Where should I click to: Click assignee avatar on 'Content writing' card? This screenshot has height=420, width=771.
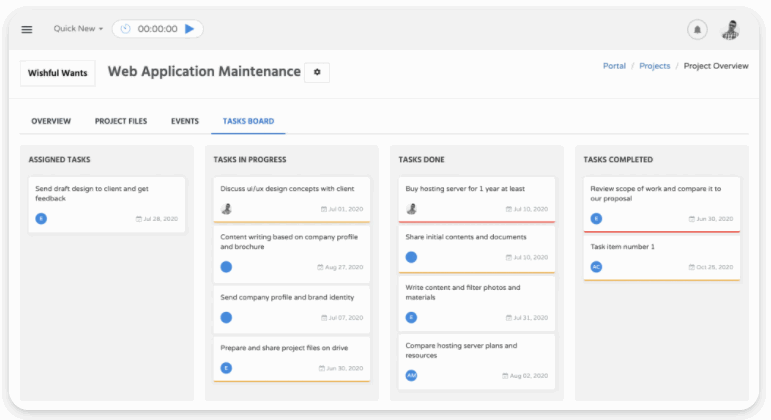point(226,267)
